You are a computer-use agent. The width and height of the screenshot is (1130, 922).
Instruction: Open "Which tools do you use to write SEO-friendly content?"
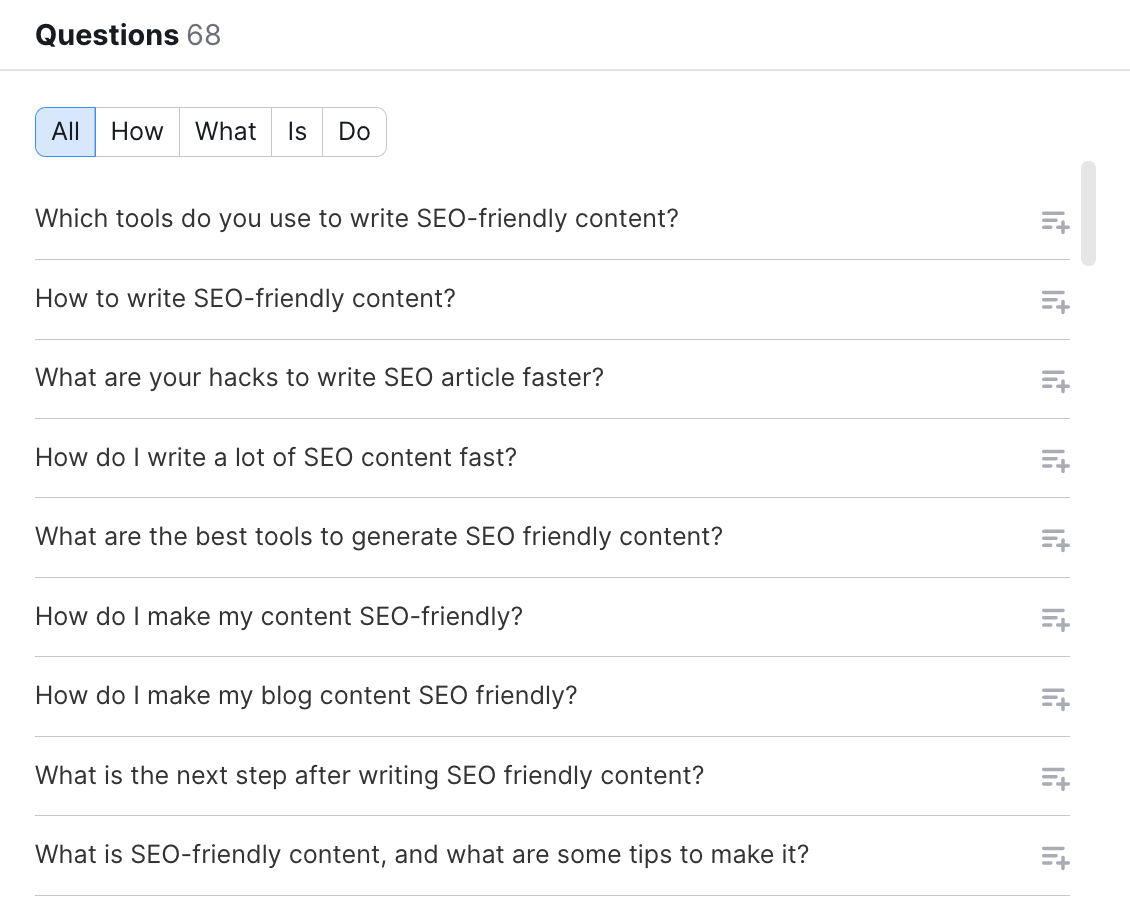[x=356, y=218]
